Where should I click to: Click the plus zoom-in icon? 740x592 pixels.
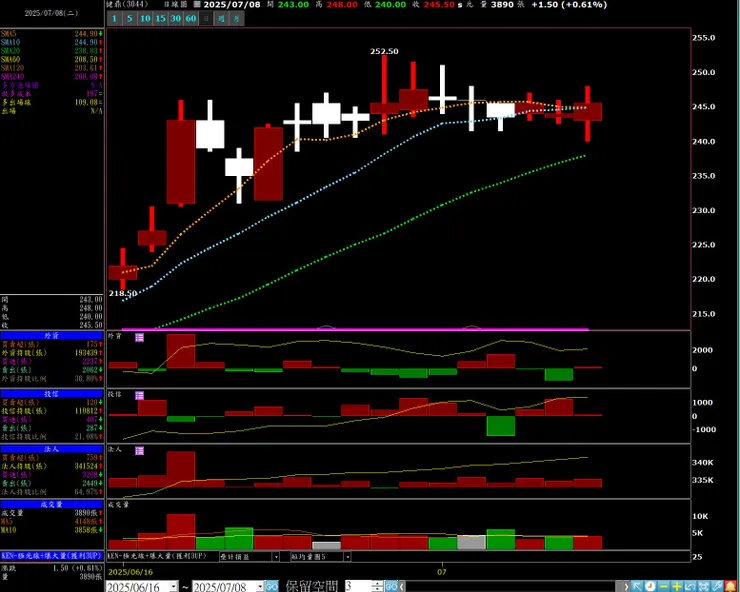[x=677, y=586]
